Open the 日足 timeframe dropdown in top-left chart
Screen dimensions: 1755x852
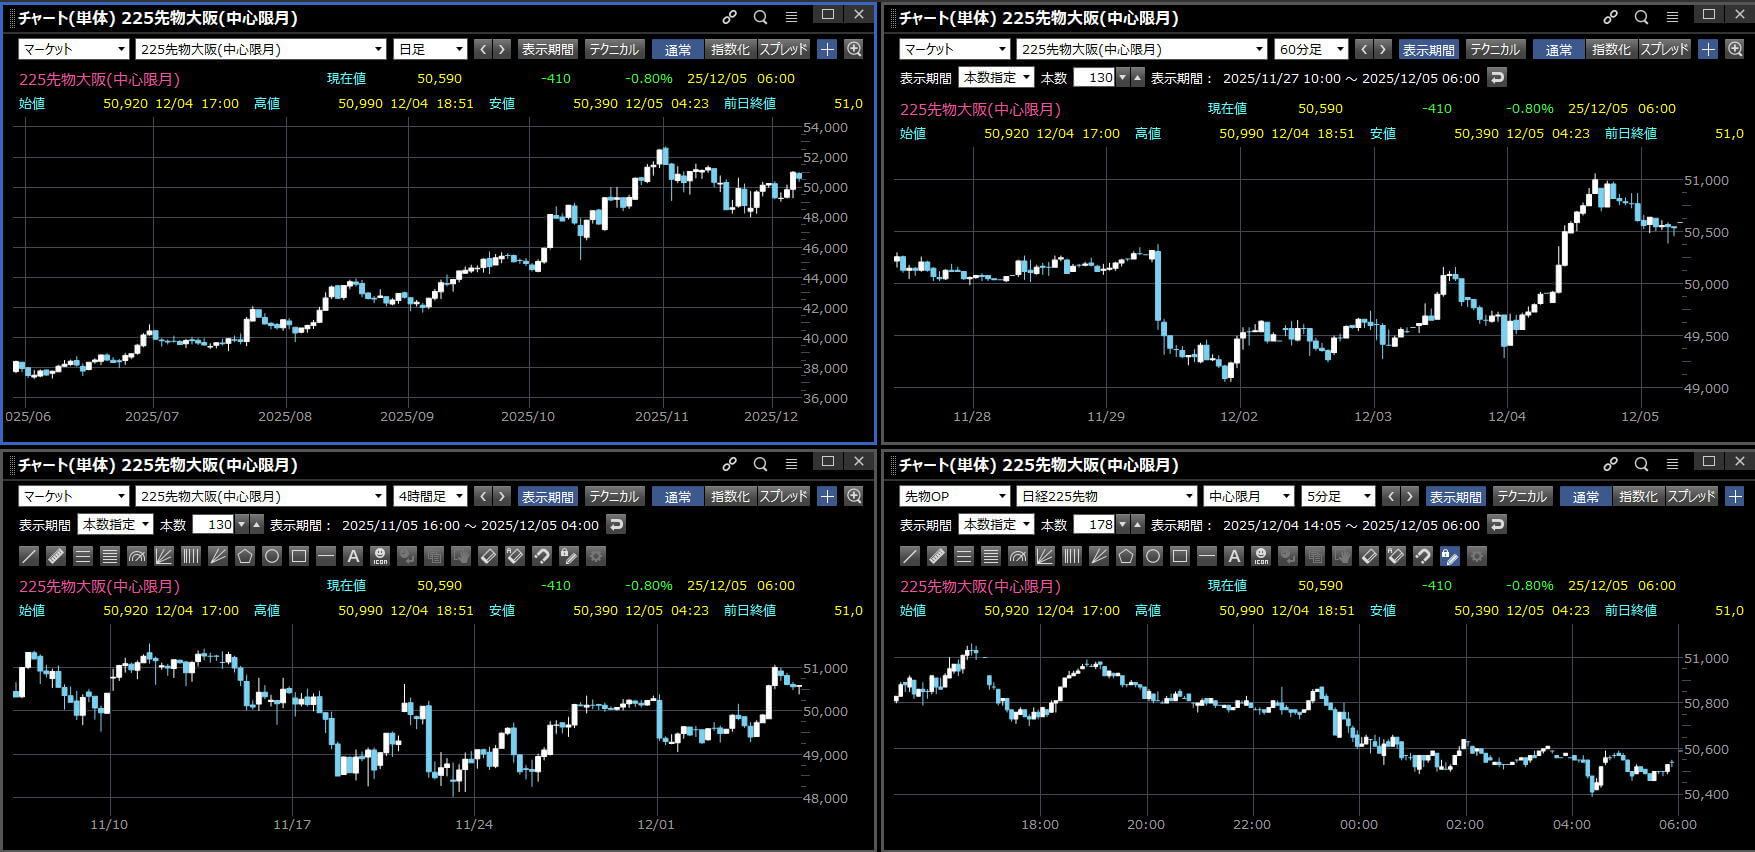pyautogui.click(x=431, y=49)
